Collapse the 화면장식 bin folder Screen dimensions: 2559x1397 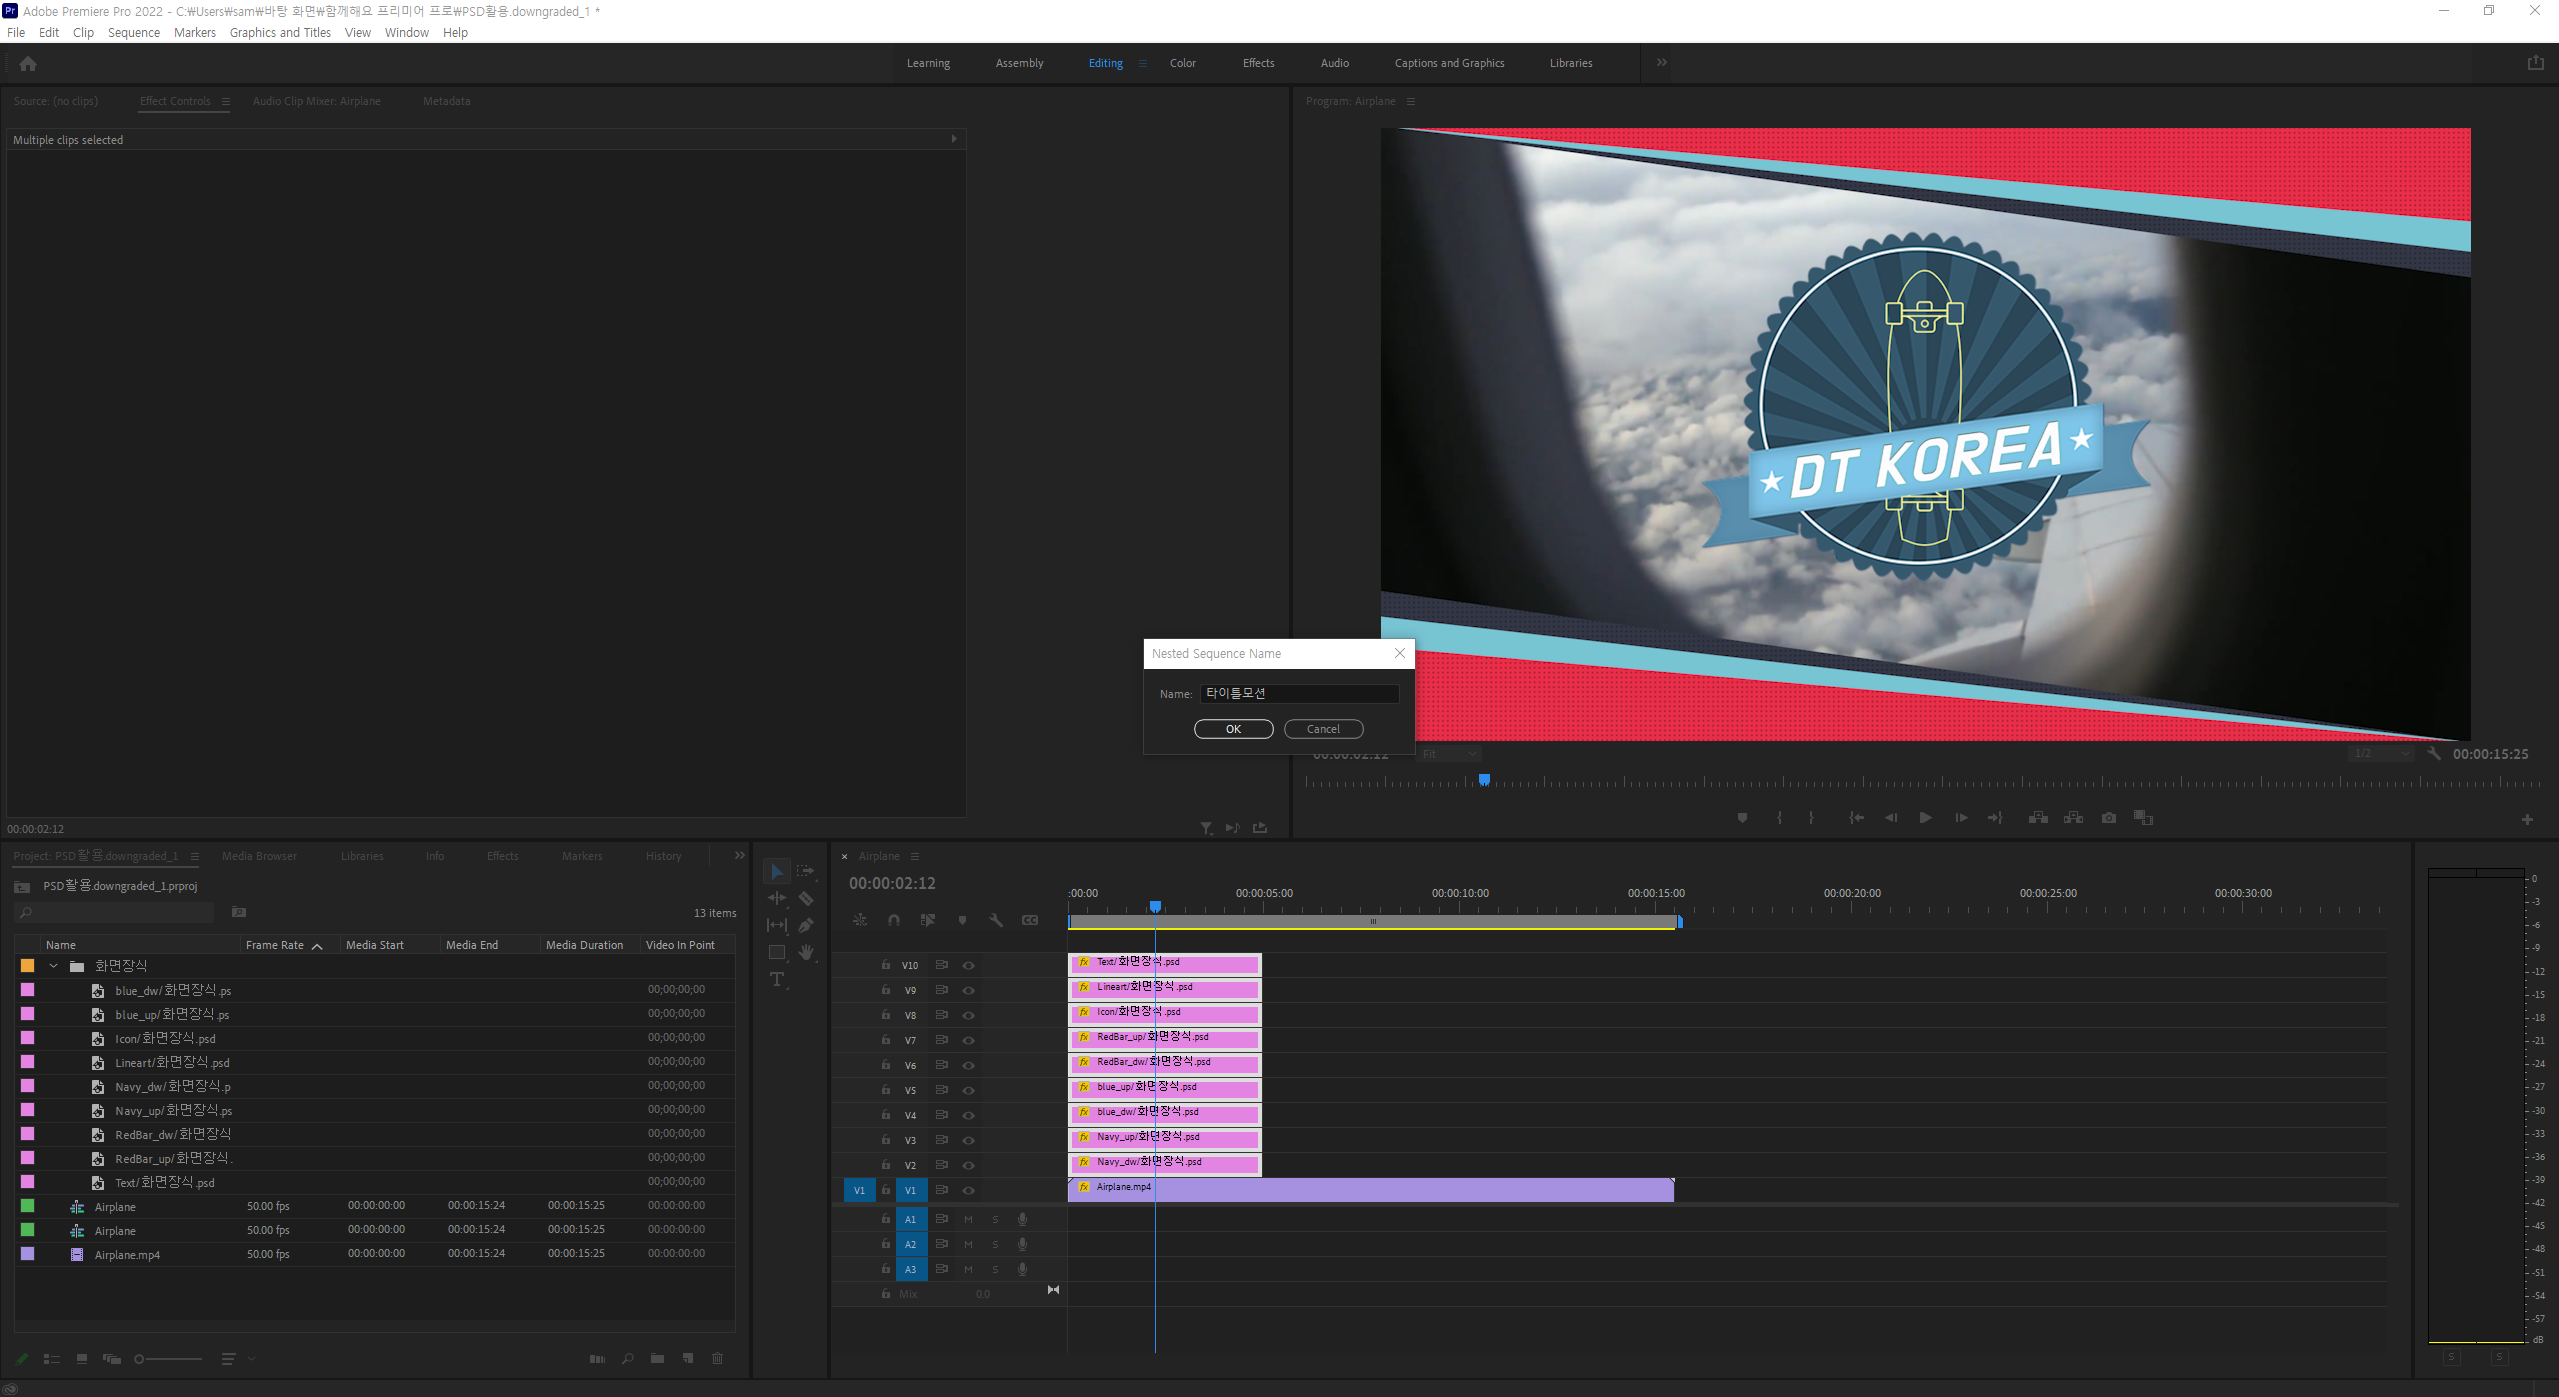coord(54,966)
